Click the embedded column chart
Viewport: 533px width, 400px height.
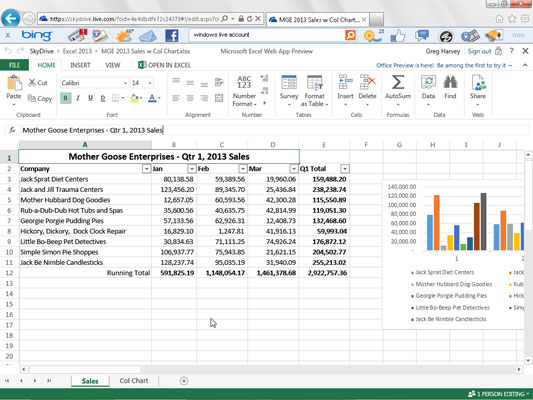[x=454, y=255]
